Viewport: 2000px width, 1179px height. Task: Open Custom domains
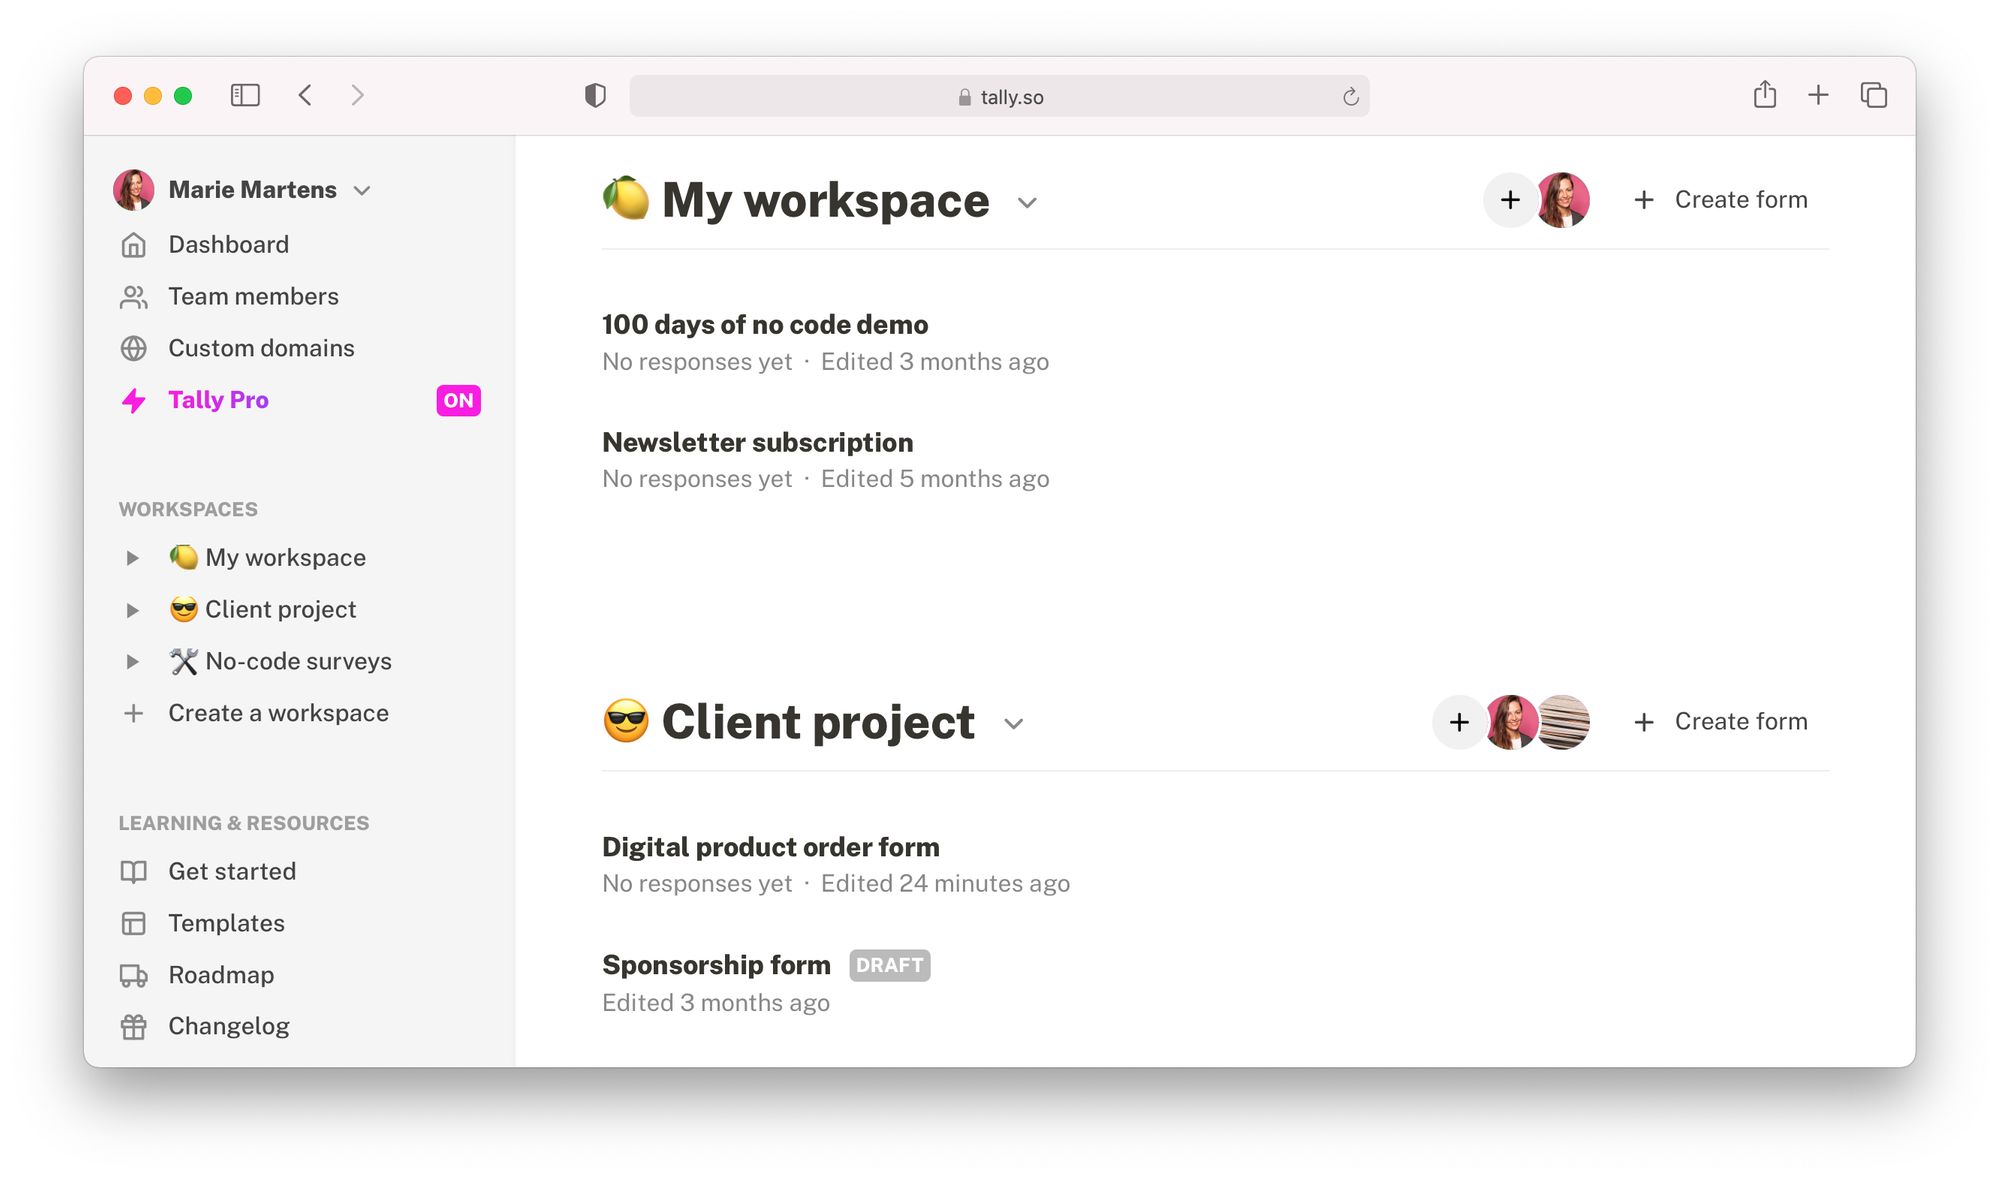261,348
